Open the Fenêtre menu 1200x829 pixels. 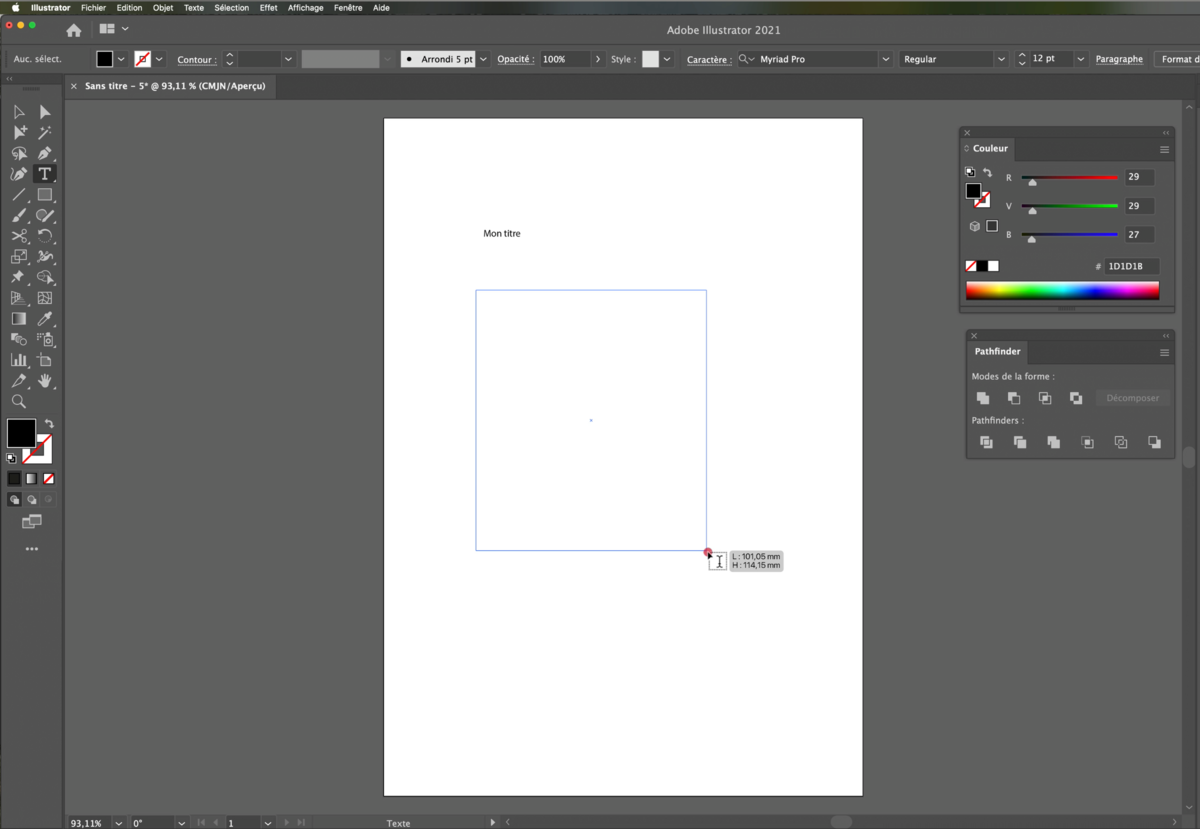[x=348, y=8]
